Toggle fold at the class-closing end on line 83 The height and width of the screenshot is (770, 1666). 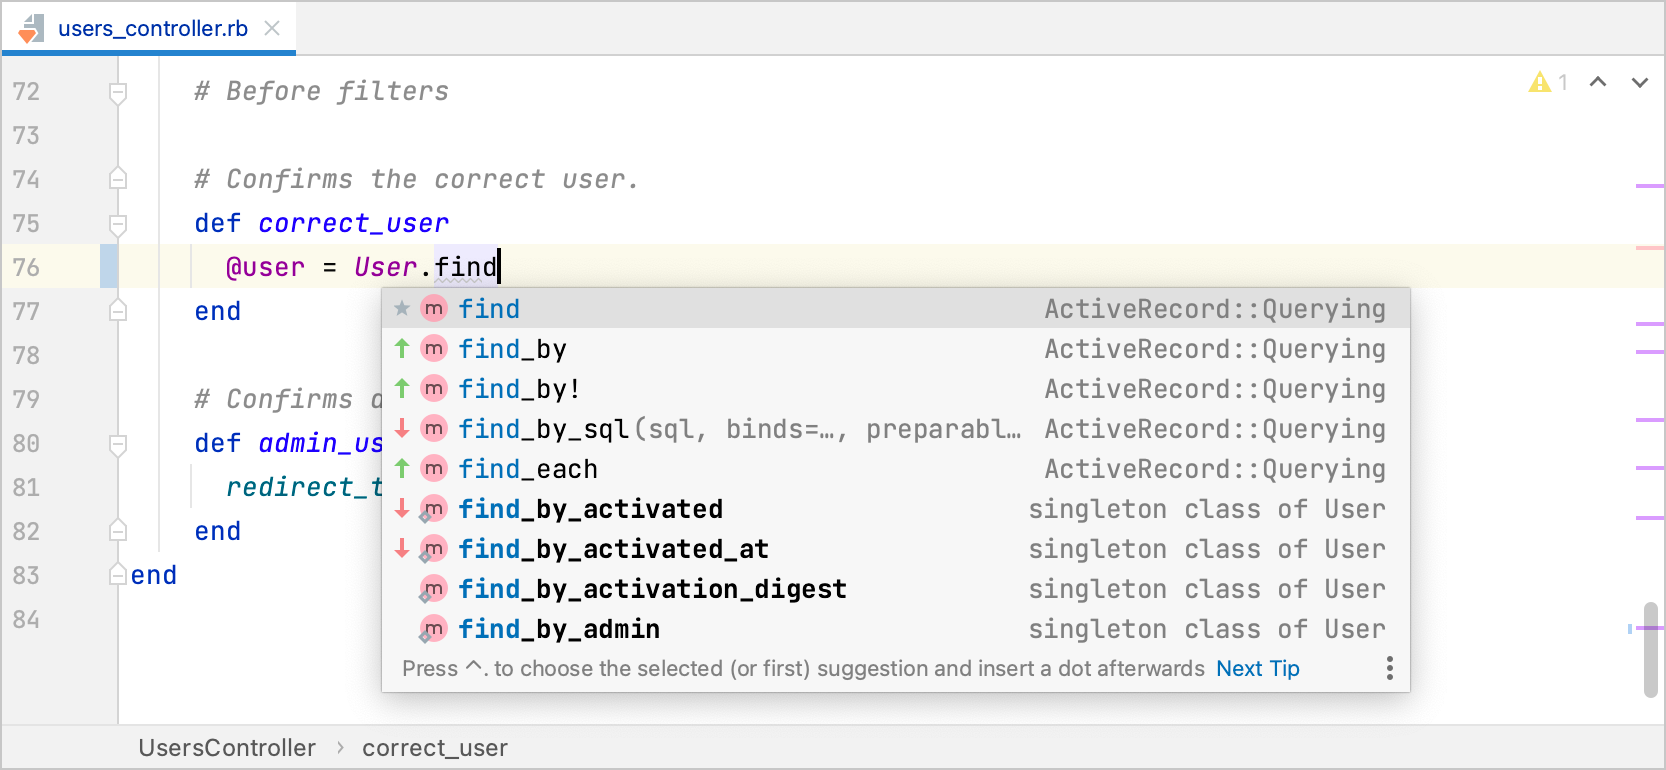tap(117, 574)
